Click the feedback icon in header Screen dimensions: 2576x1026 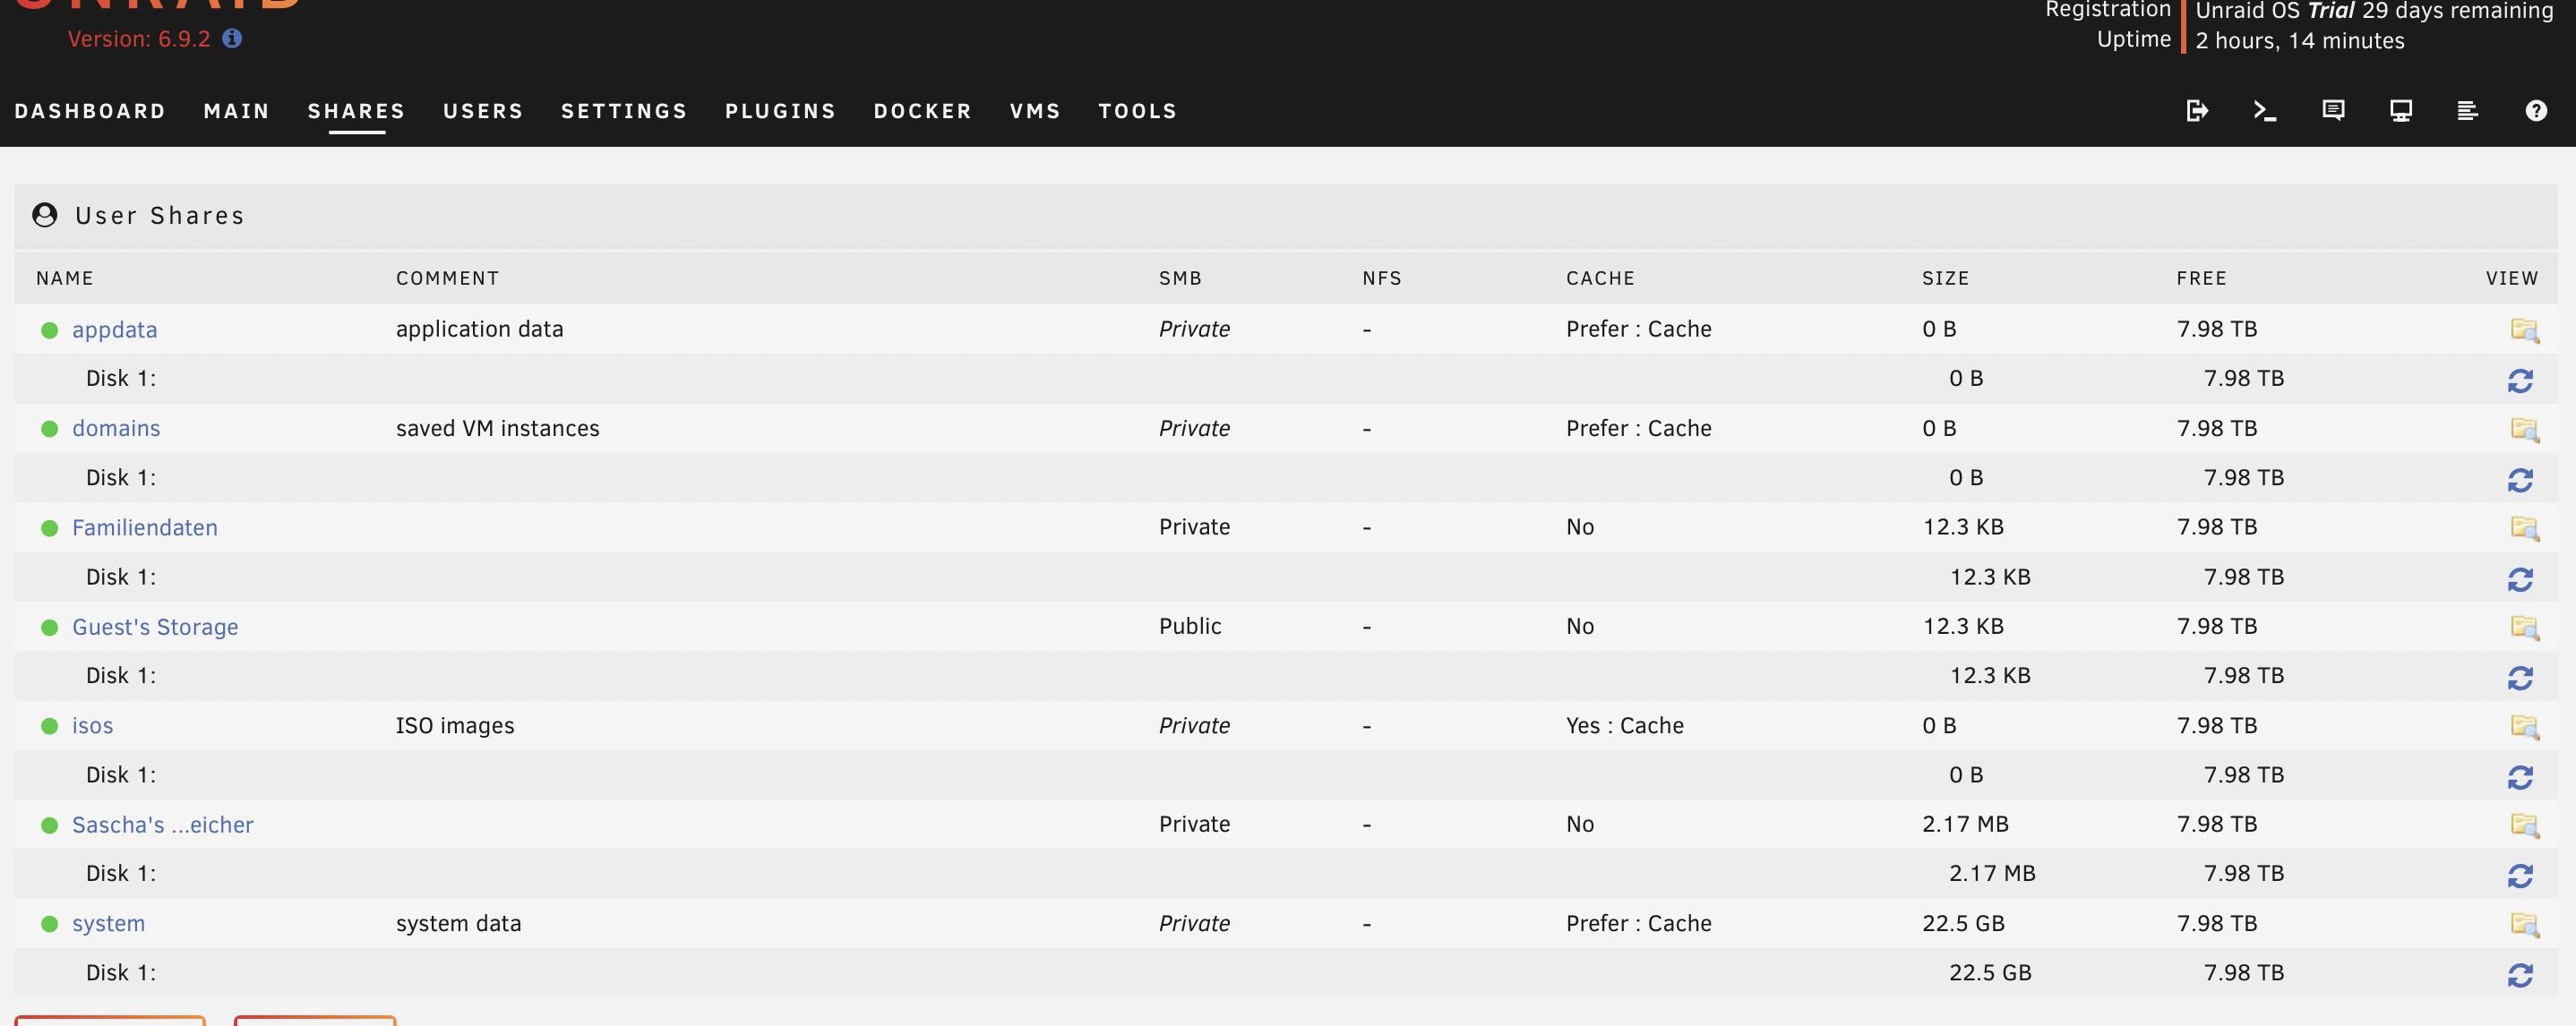coord(2332,110)
